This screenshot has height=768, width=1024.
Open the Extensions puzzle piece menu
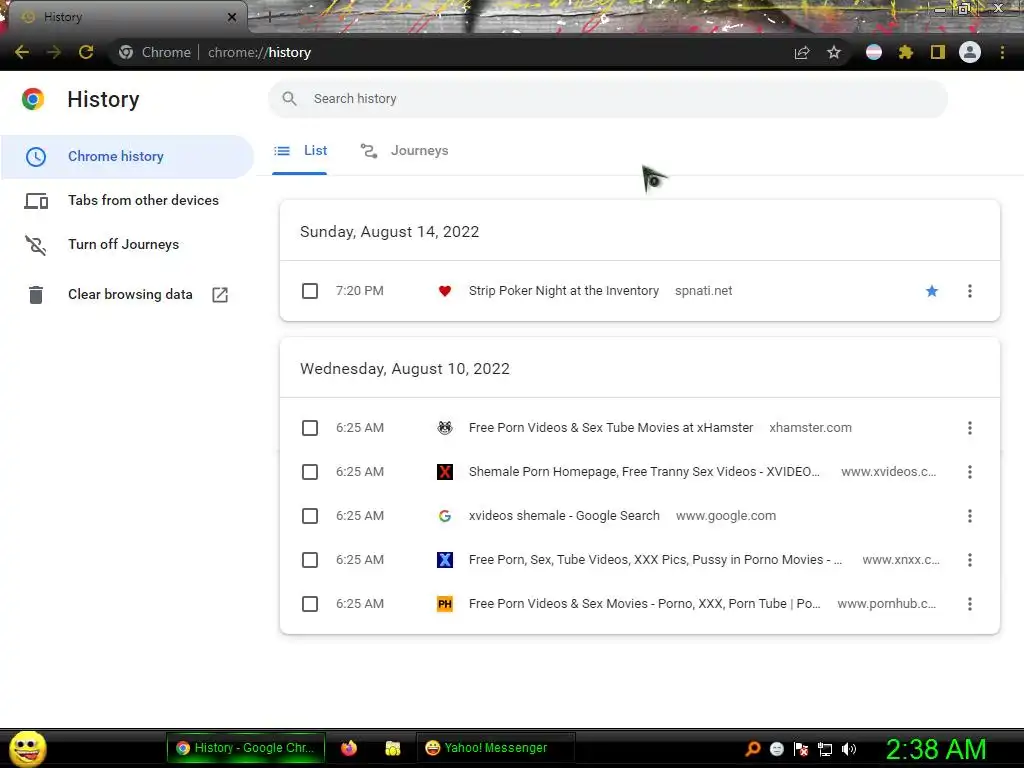[x=905, y=52]
